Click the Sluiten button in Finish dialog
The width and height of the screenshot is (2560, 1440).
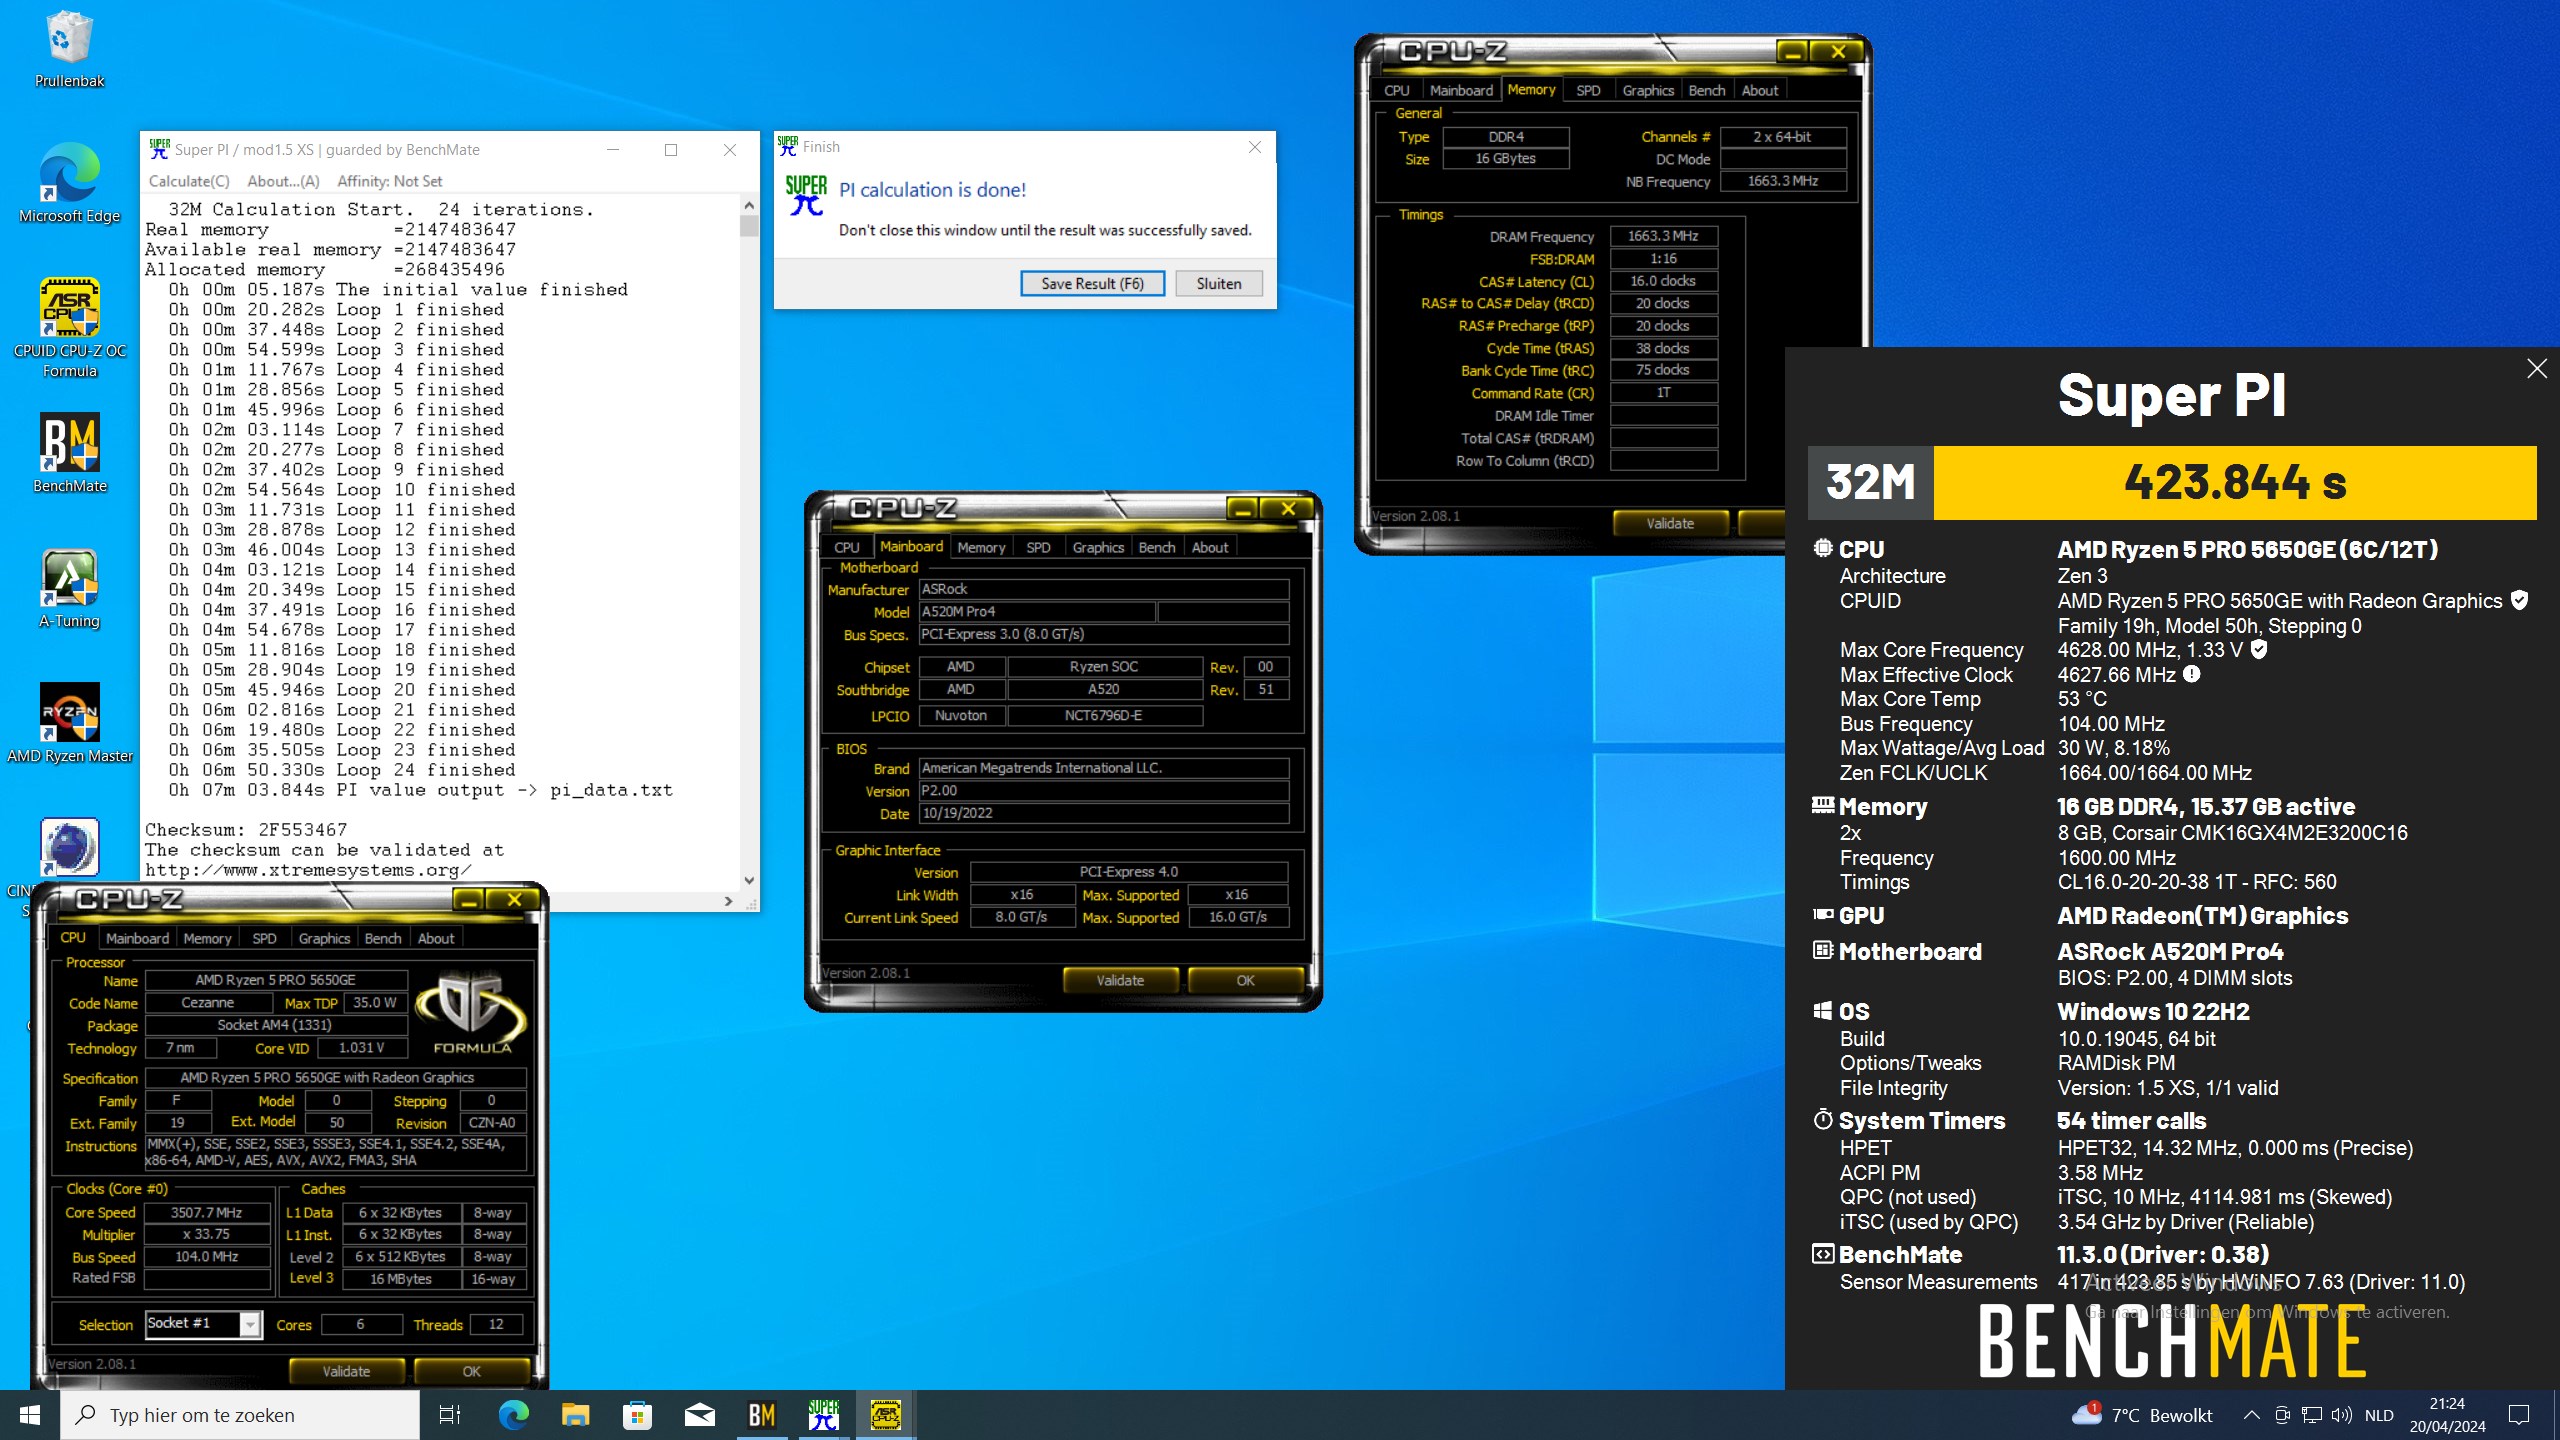click(1218, 283)
